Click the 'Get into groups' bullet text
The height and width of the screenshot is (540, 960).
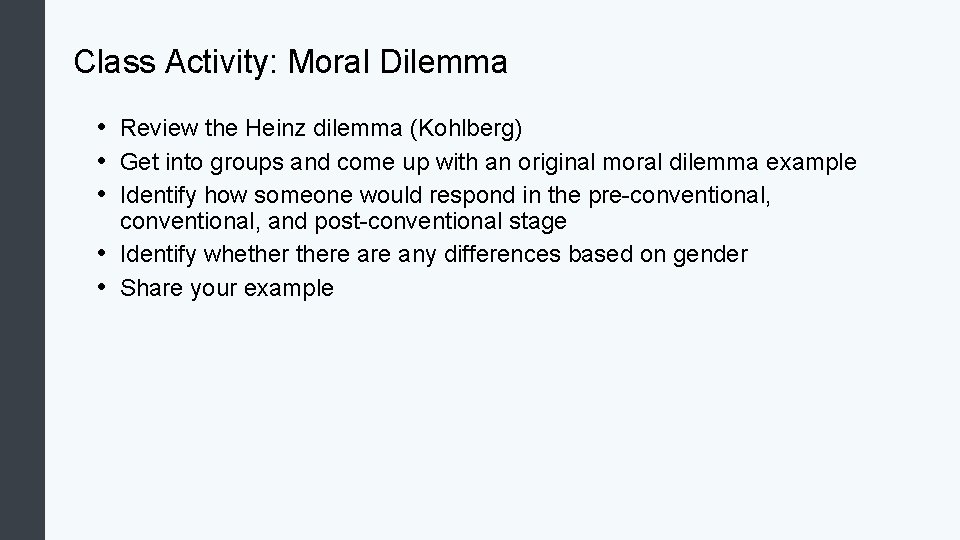tap(488, 162)
